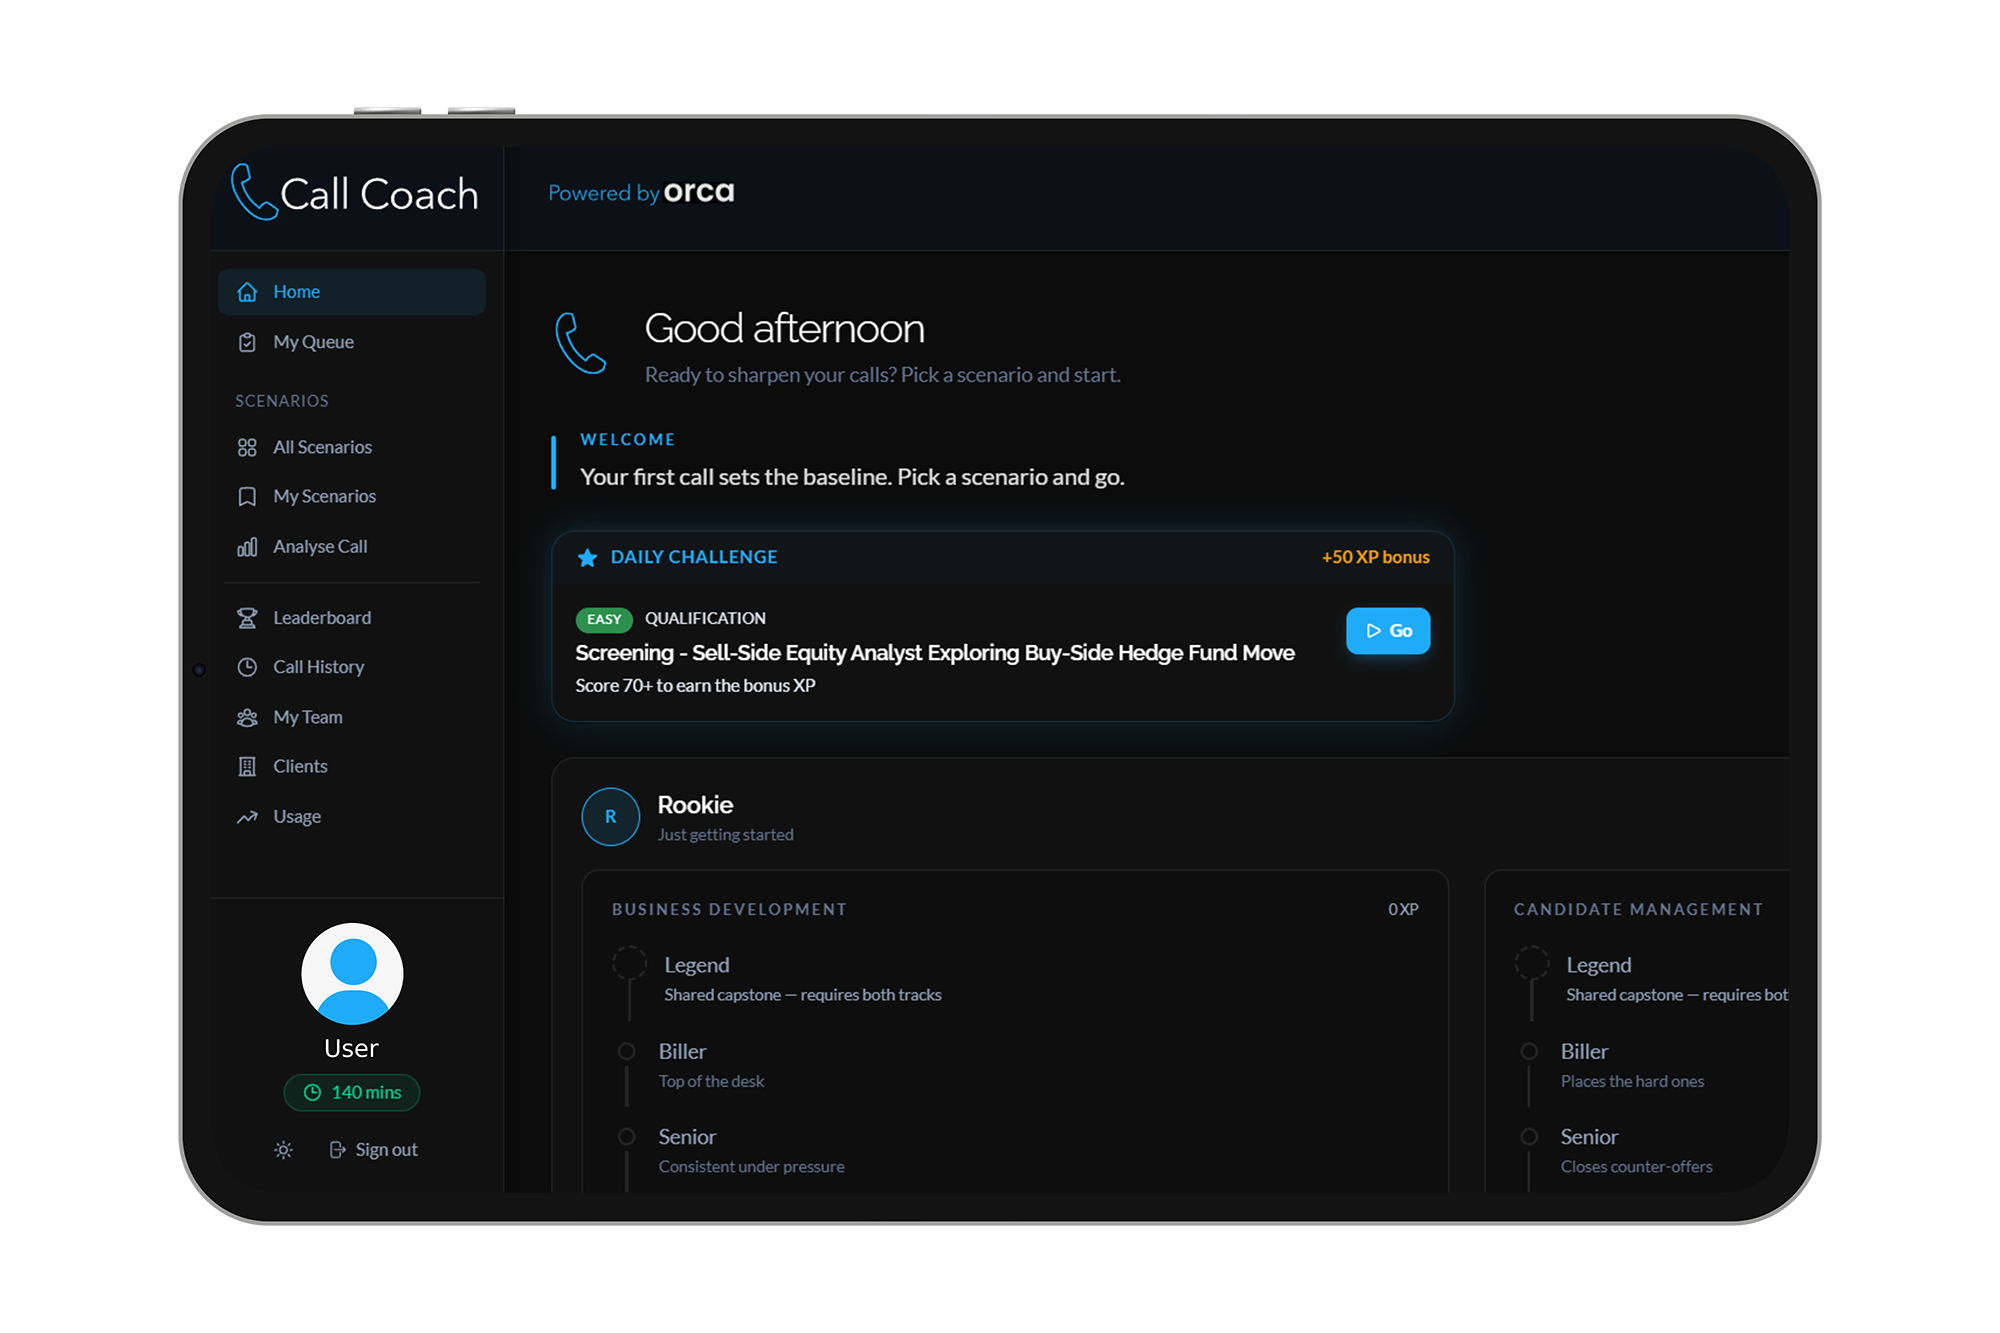Click Biller milestone dot in Candidate Management
The image size is (2000, 1333).
tap(1529, 1051)
